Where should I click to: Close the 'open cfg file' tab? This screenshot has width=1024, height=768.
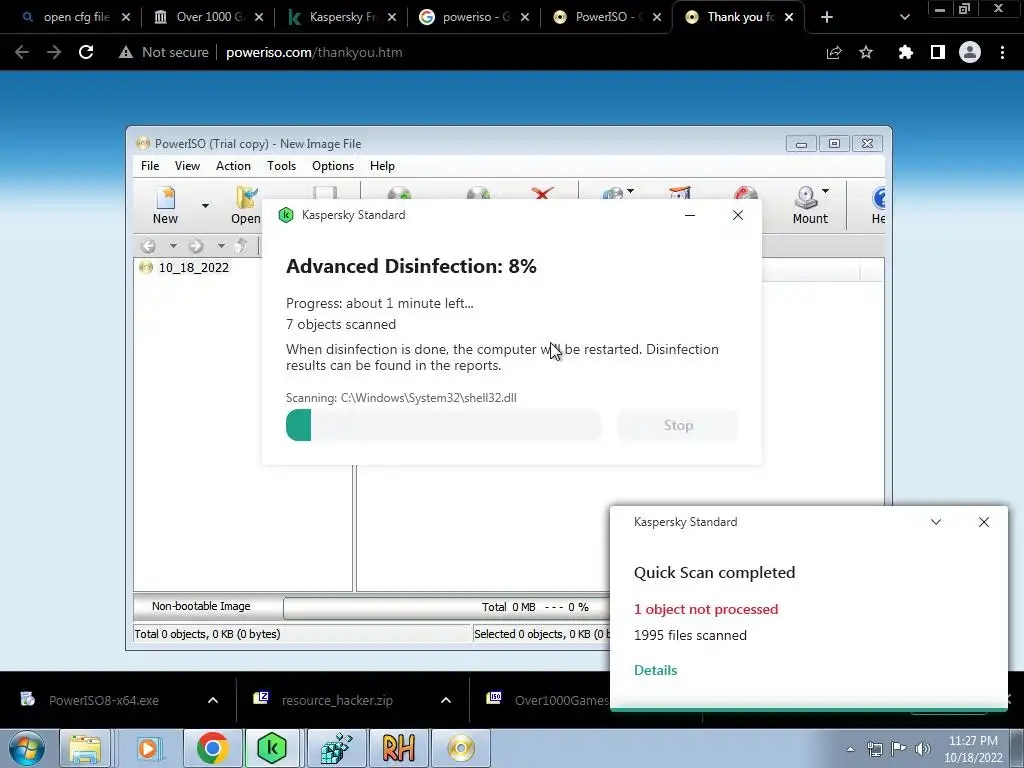(126, 17)
